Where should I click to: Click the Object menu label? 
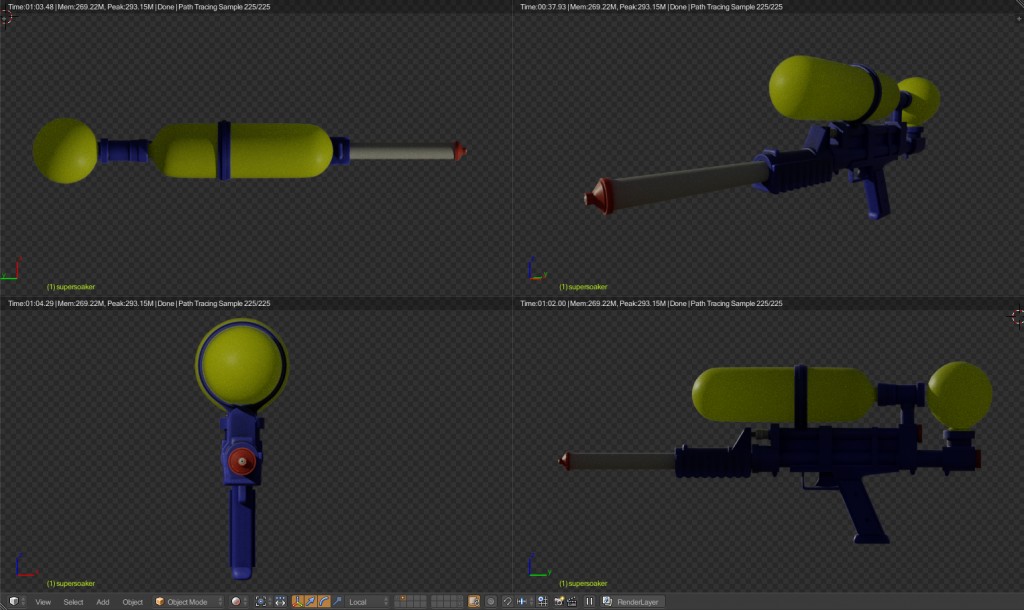[131, 601]
